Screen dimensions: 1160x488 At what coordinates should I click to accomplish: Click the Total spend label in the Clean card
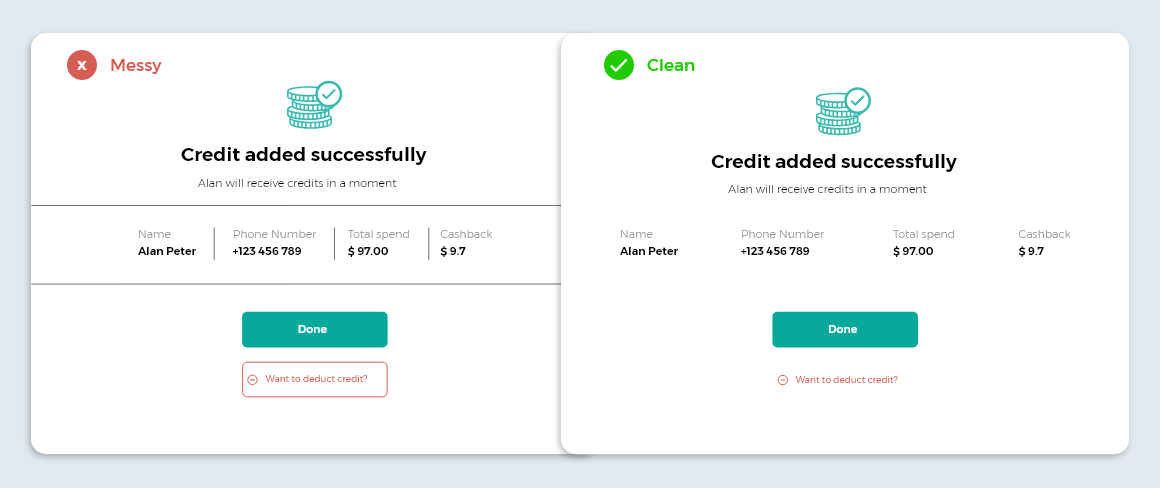click(923, 234)
